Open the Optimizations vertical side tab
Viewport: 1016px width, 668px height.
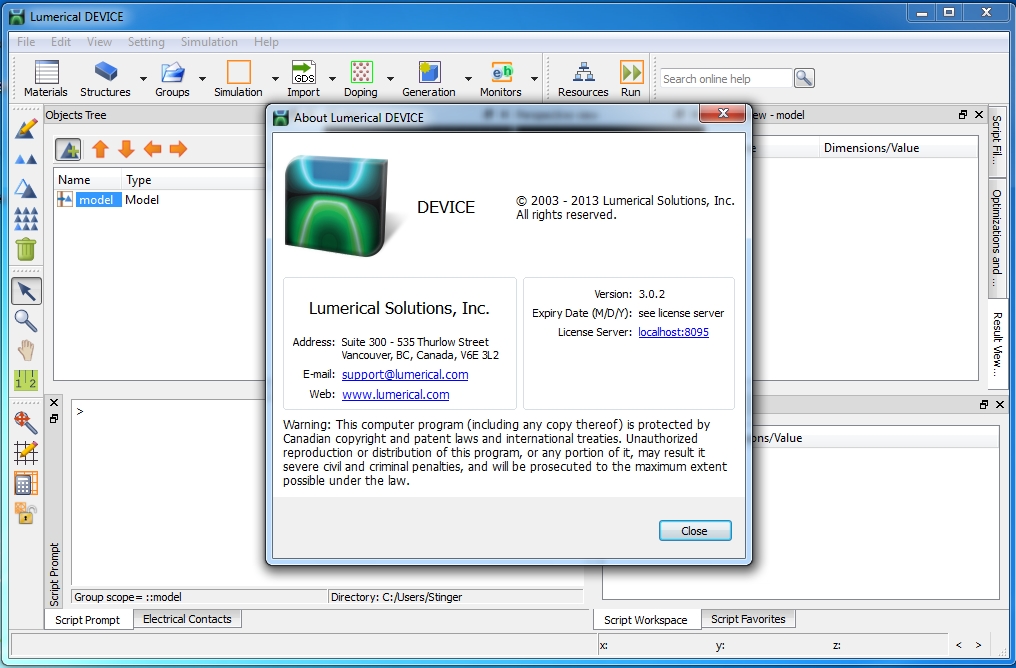pos(996,240)
